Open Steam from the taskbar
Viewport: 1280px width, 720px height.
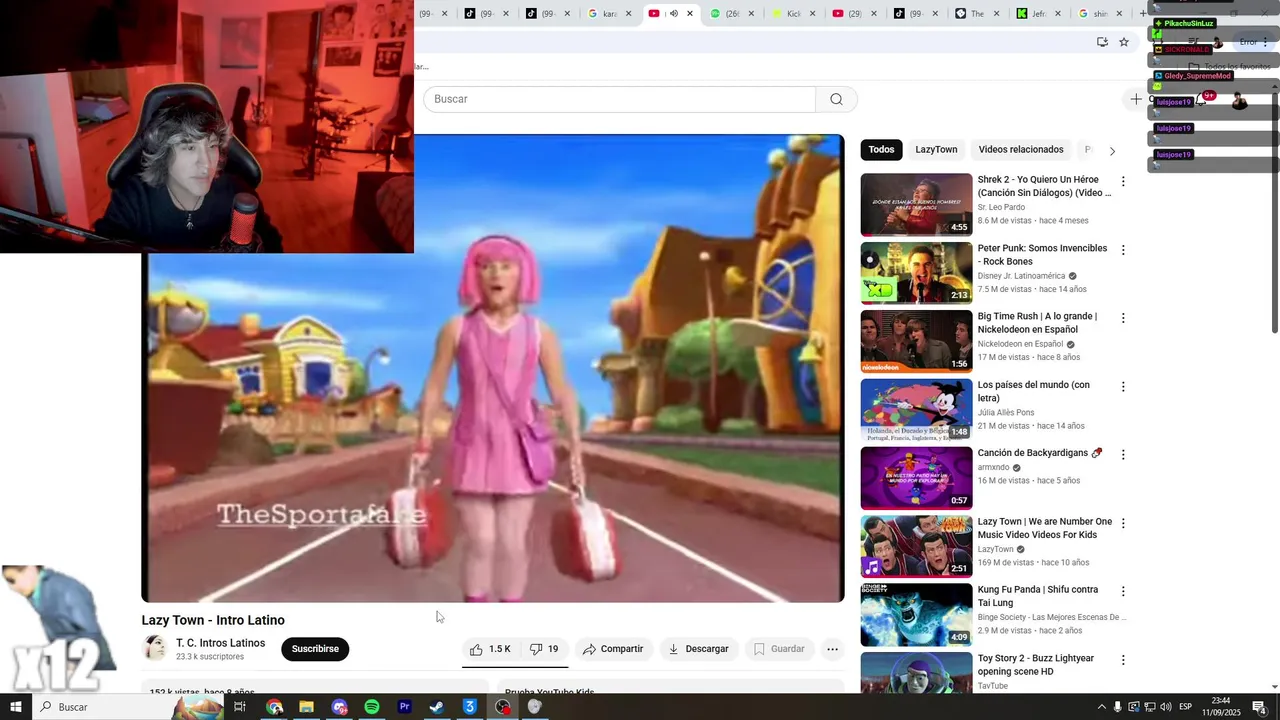point(437,707)
